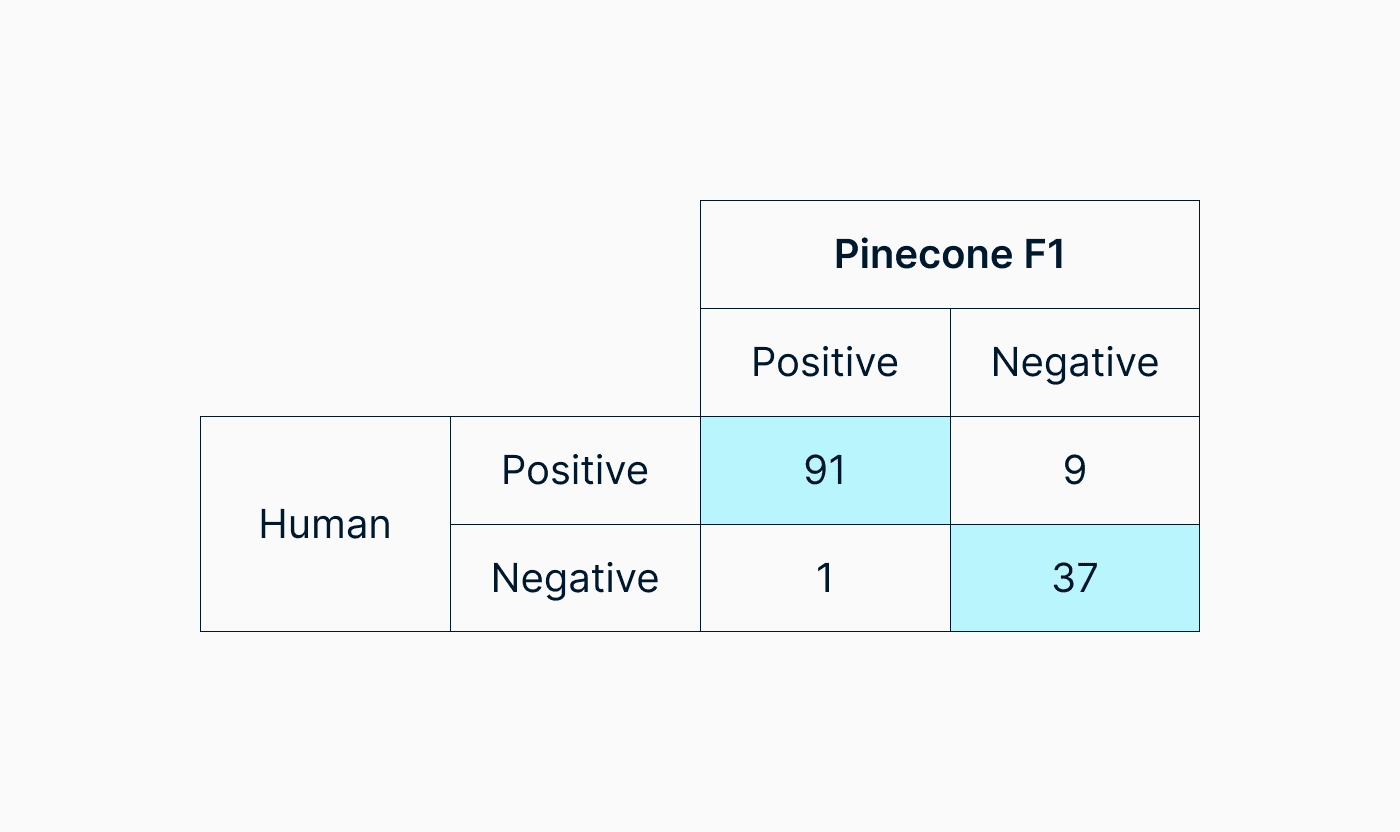This screenshot has width=1400, height=832.
Task: Select the highlighted cell in Pinecone Positive column
Action: coord(825,470)
